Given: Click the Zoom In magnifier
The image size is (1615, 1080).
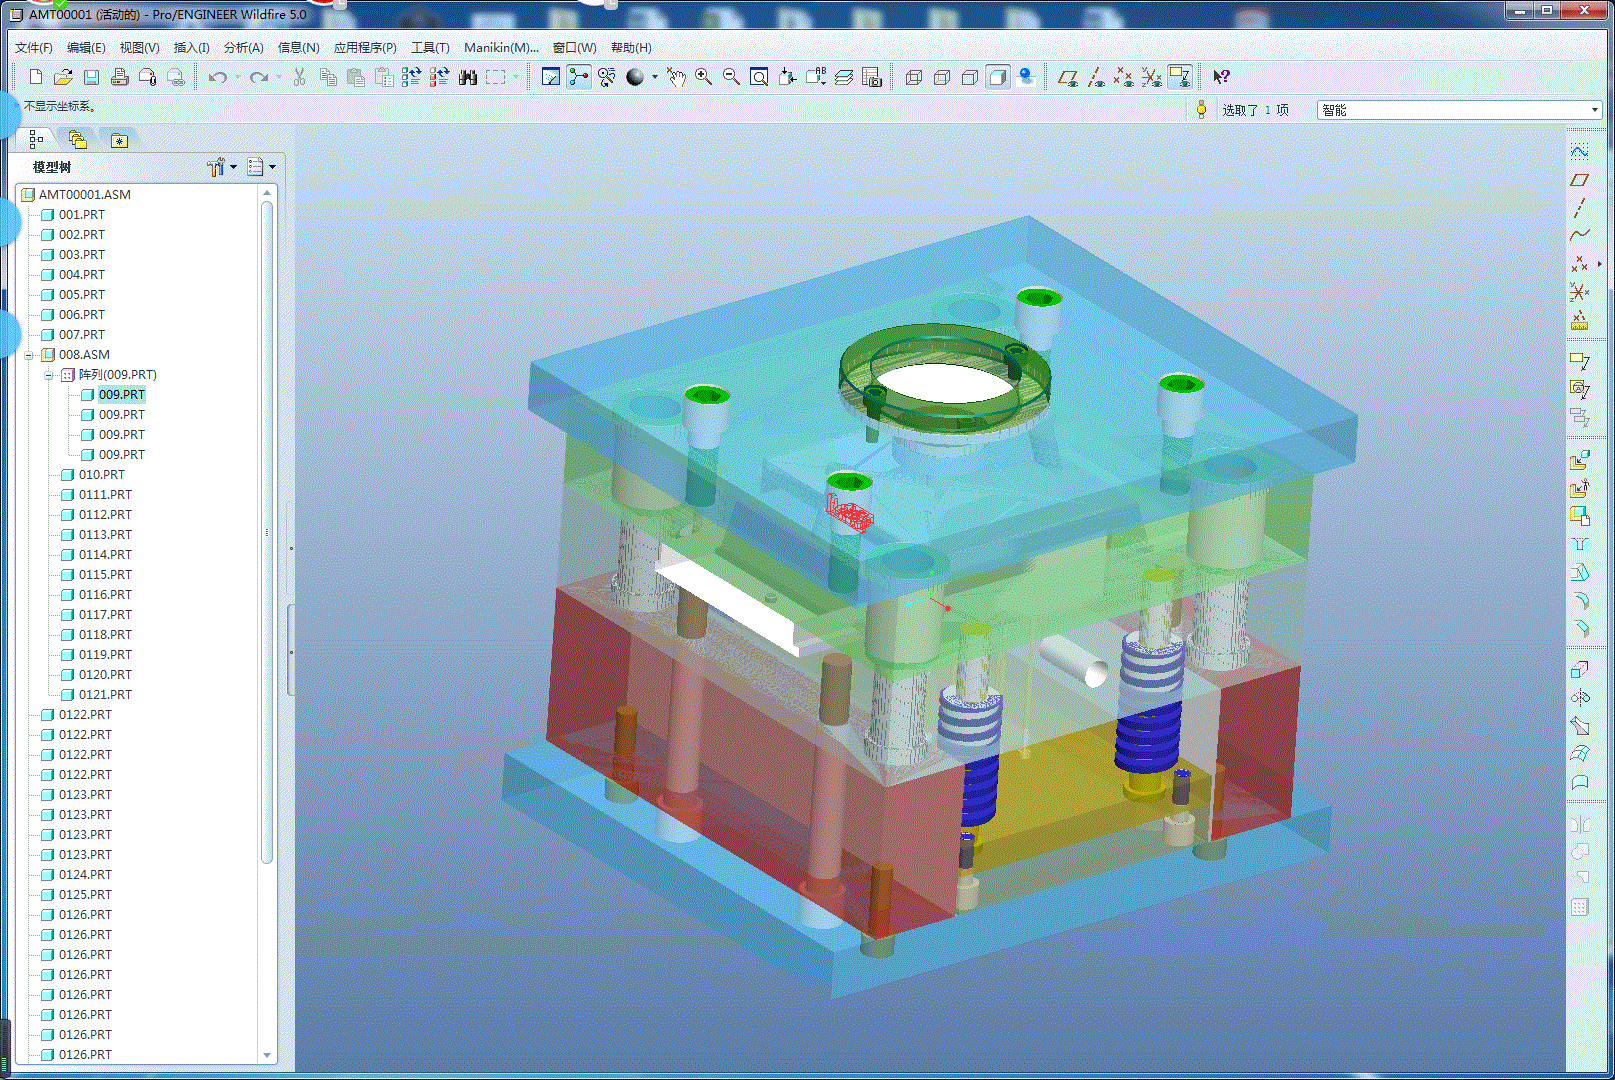Looking at the screenshot, I should click(x=704, y=77).
